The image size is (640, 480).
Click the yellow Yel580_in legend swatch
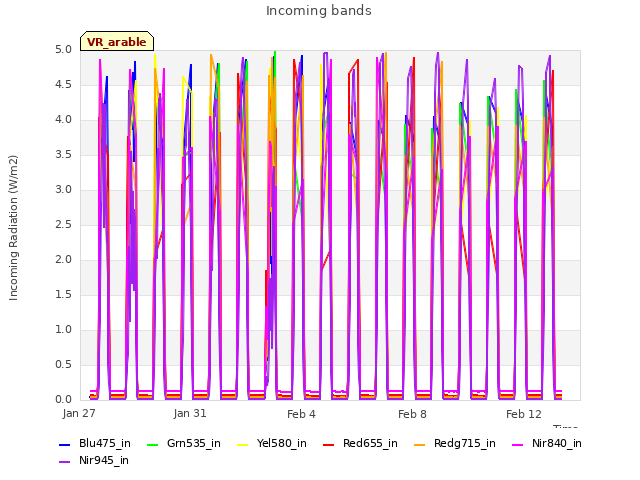click(x=242, y=444)
